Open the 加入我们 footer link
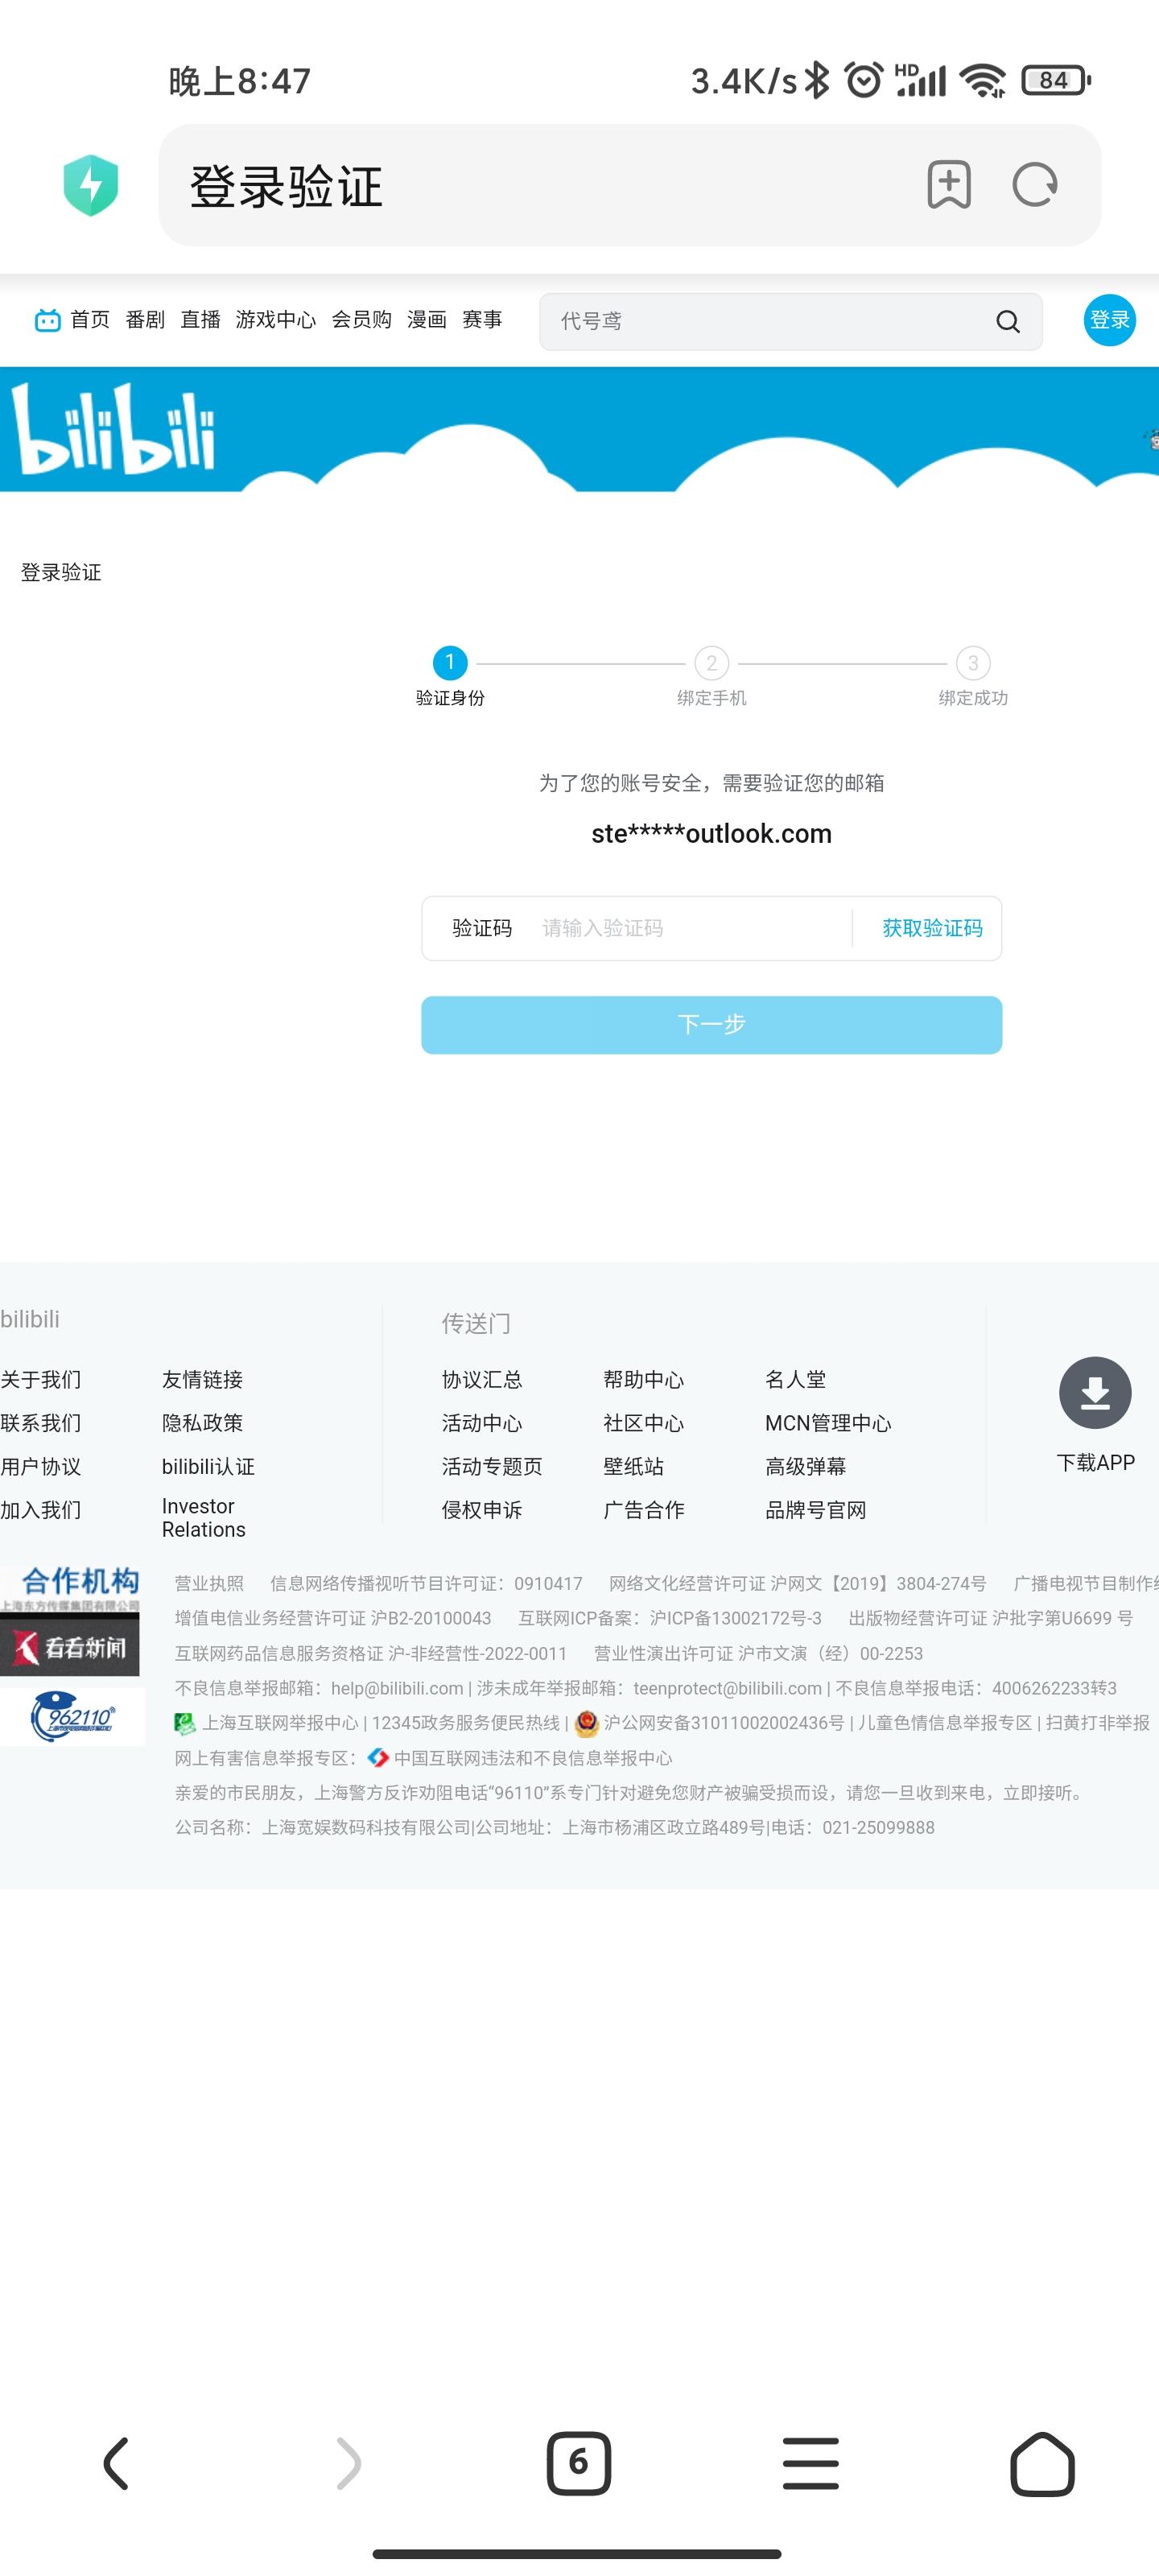Viewport: 1159px width, 2576px height. point(41,1510)
